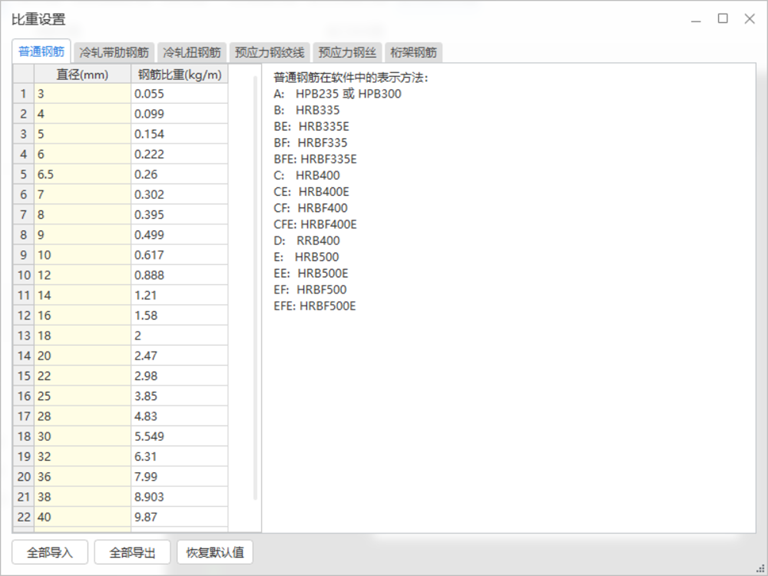This screenshot has width=768, height=576.
Task: Go to the 预应力钢丝 tab
Action: [x=346, y=52]
